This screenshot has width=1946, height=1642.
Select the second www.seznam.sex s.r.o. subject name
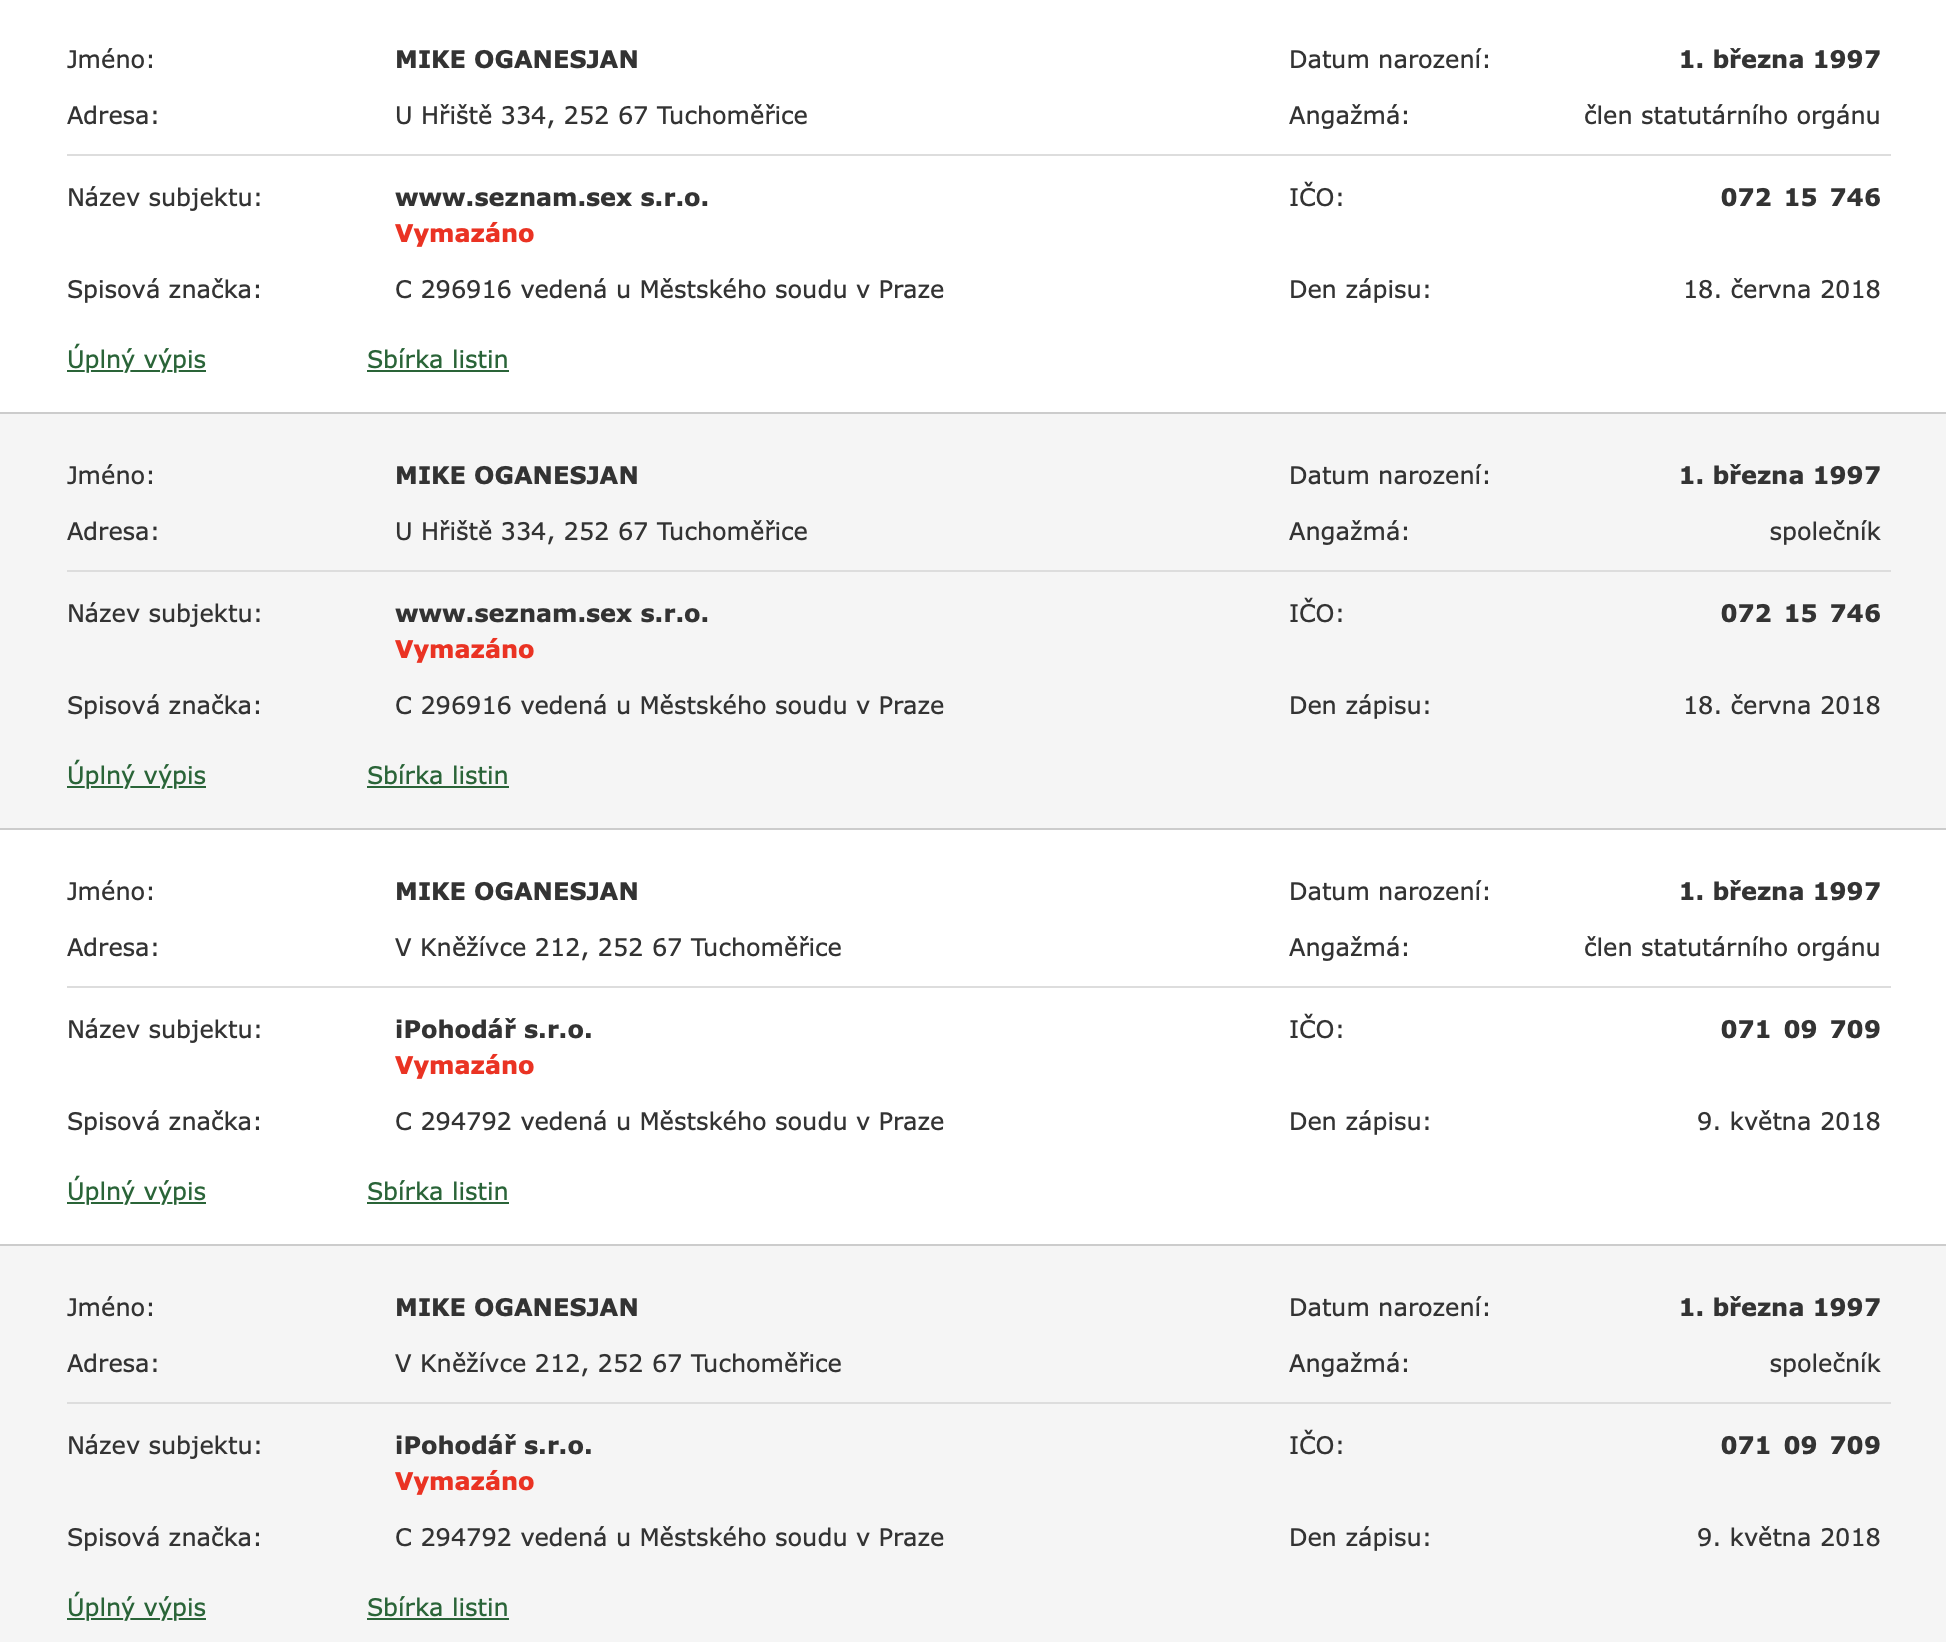[552, 614]
